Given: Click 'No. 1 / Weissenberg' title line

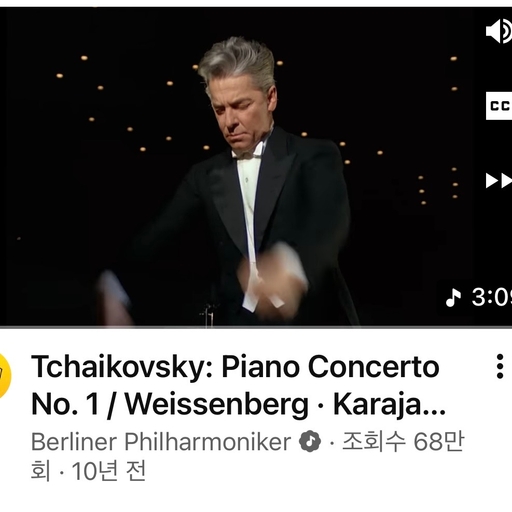Looking at the screenshot, I should click(170, 404).
